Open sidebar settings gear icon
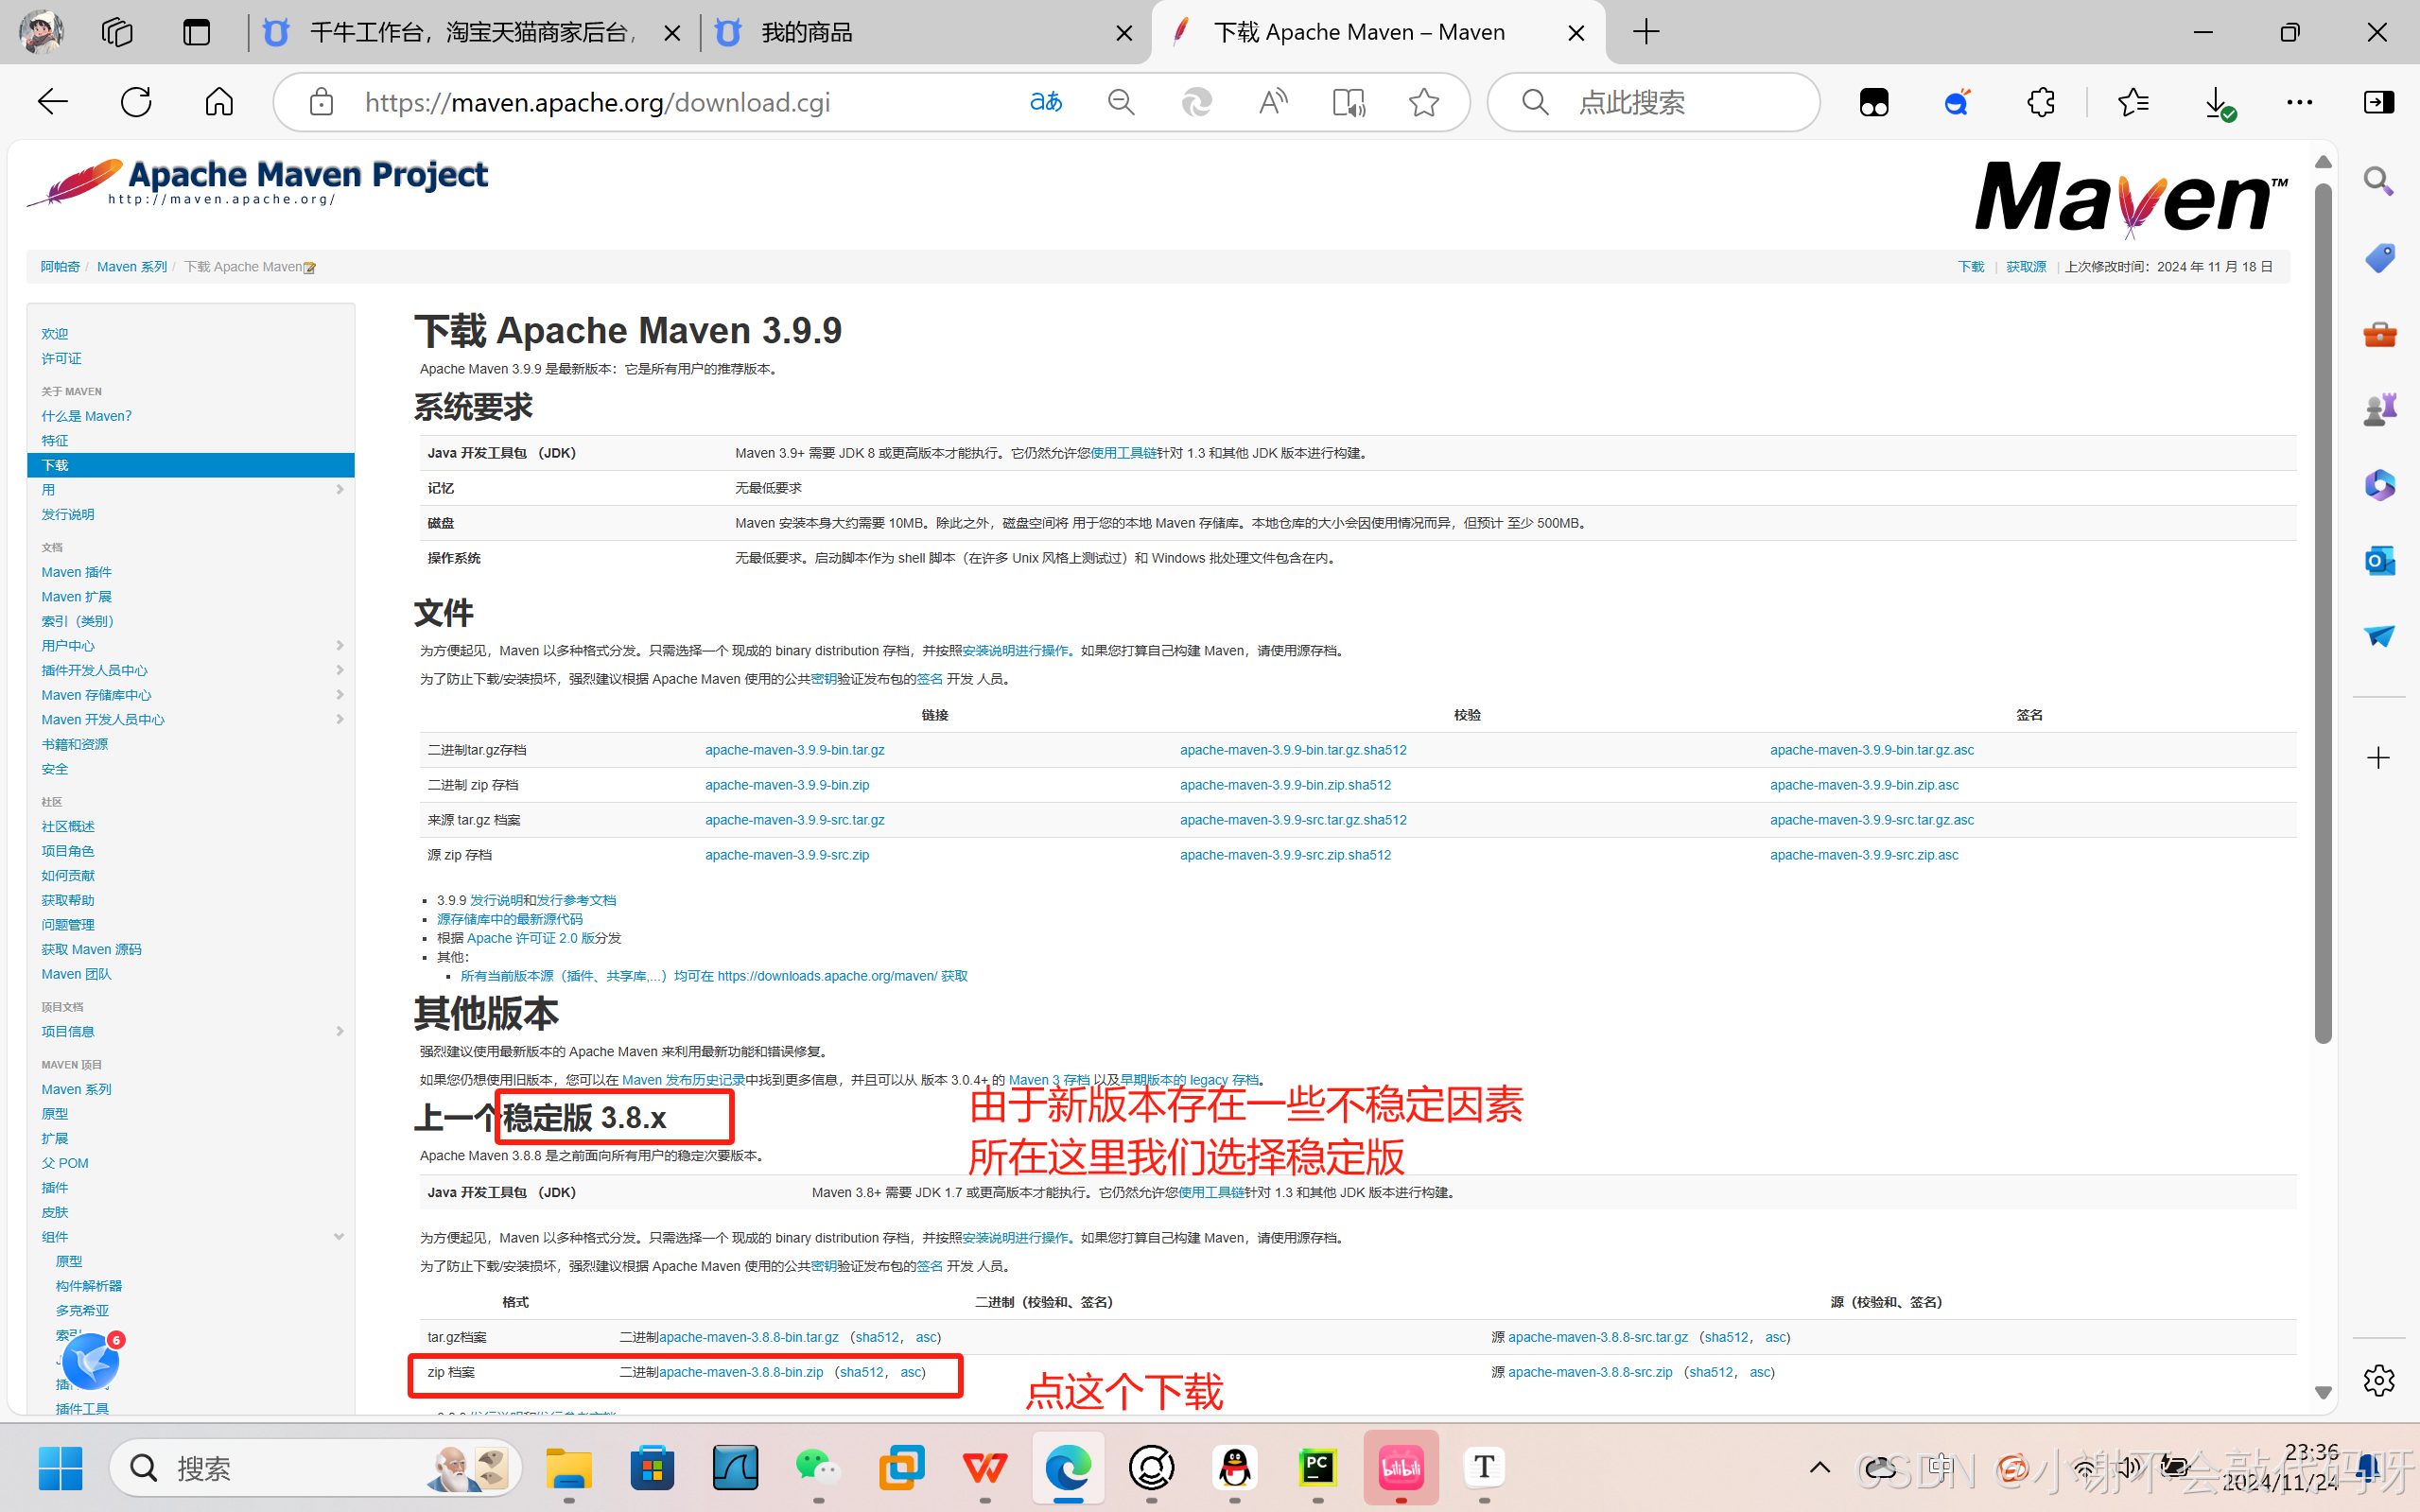This screenshot has width=2420, height=1512. (x=2379, y=1381)
